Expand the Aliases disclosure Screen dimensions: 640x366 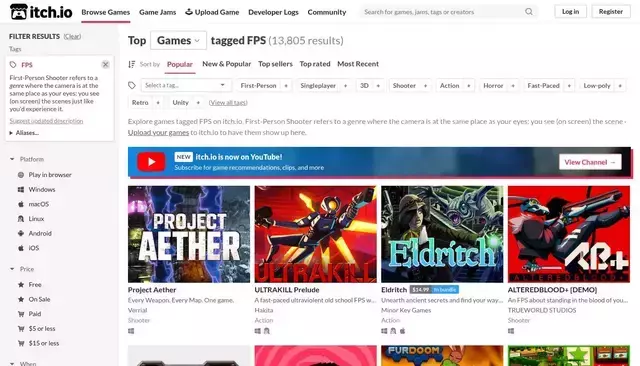(x=24, y=133)
